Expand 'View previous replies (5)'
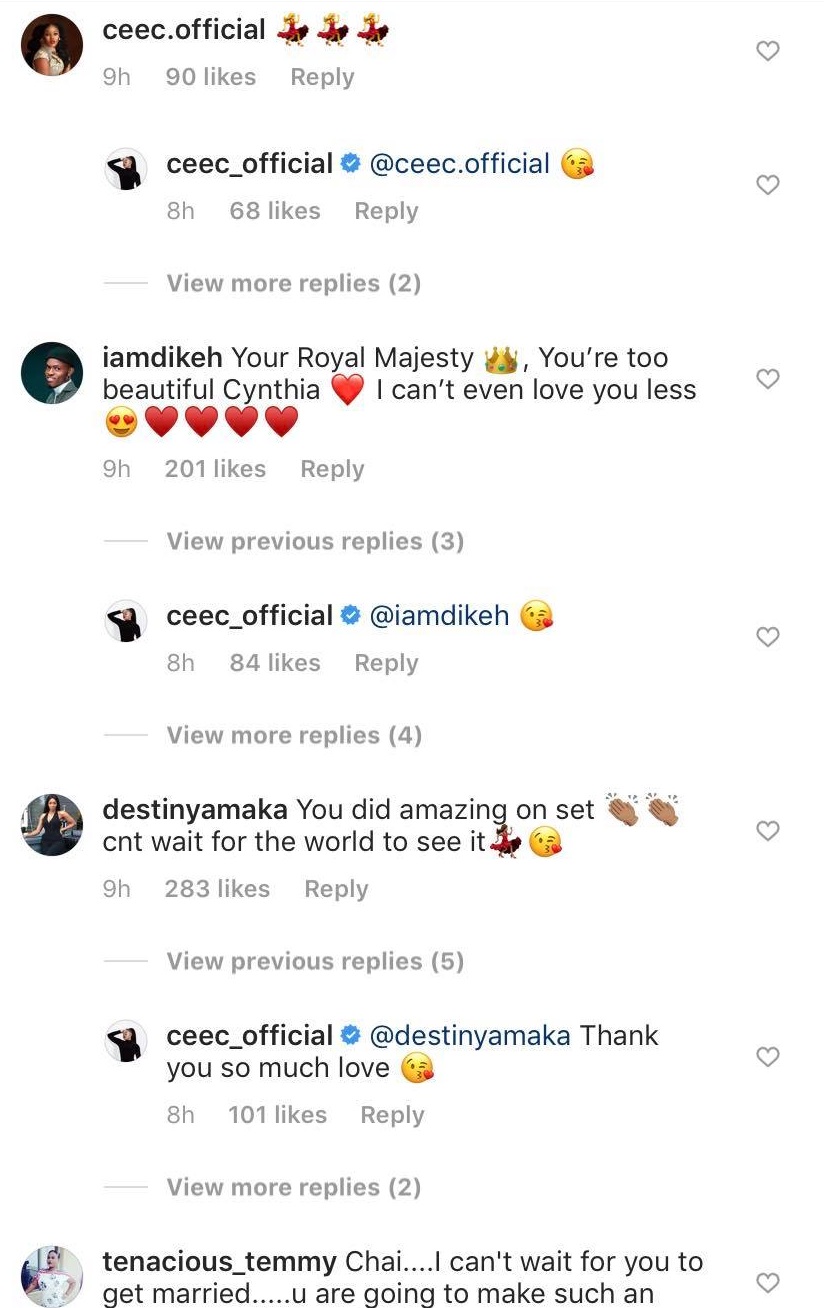828x1308 pixels. tap(315, 962)
